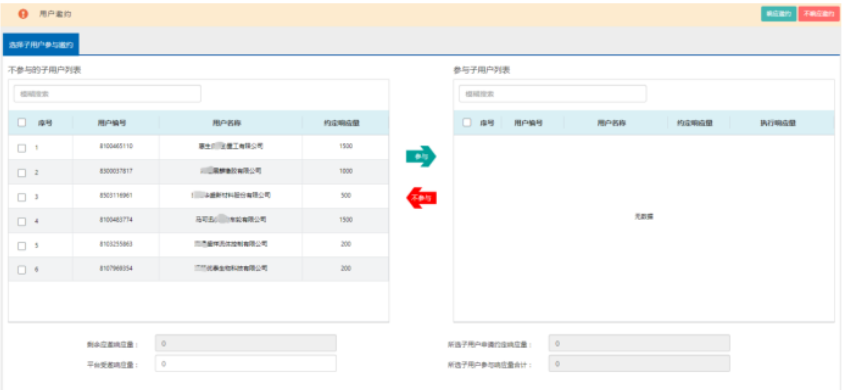Check the select-all box in left table header
843x390 pixels.
(x=22, y=123)
